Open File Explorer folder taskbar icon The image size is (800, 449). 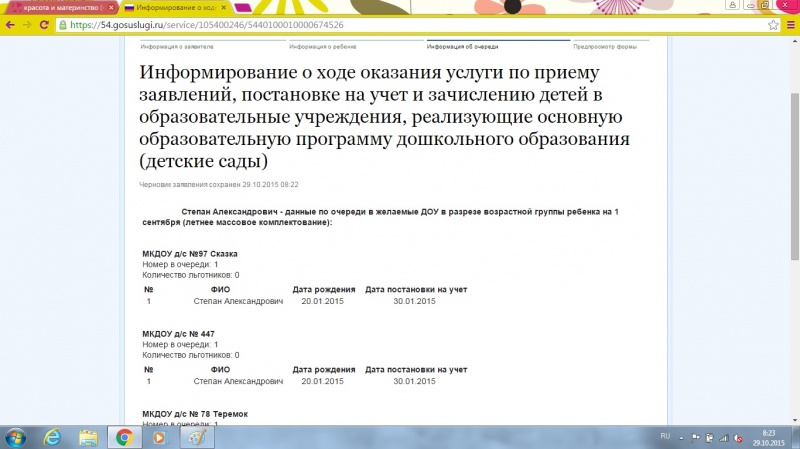[88, 438]
